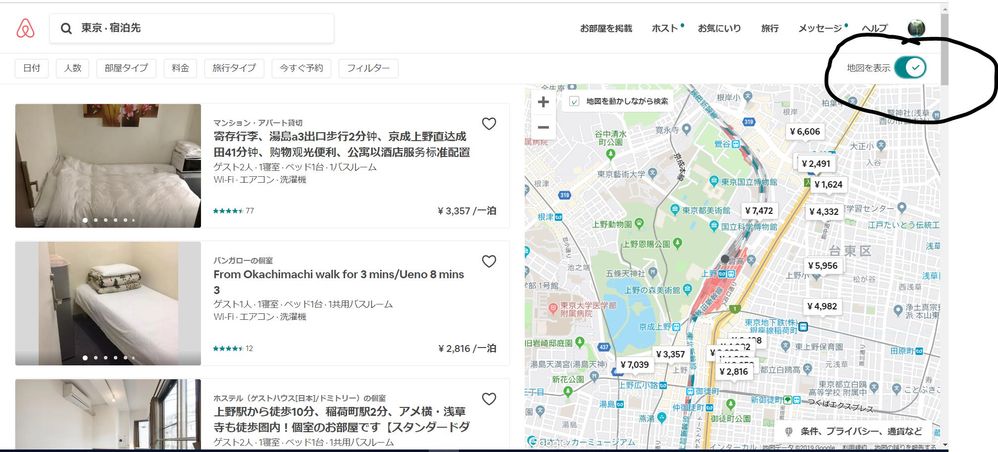
Task: Expand the 部屋タイプ room type filter
Action: (x=126, y=68)
